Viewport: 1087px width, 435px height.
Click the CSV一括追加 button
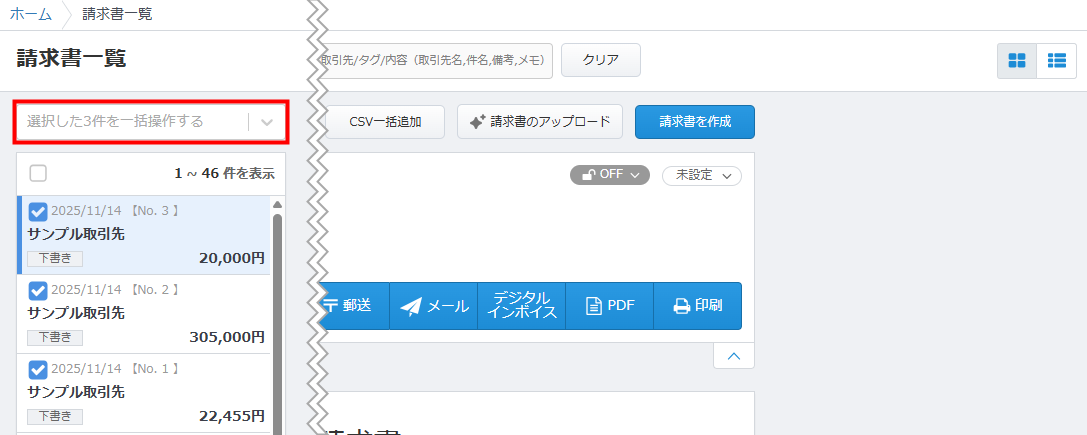pyautogui.click(x=384, y=122)
